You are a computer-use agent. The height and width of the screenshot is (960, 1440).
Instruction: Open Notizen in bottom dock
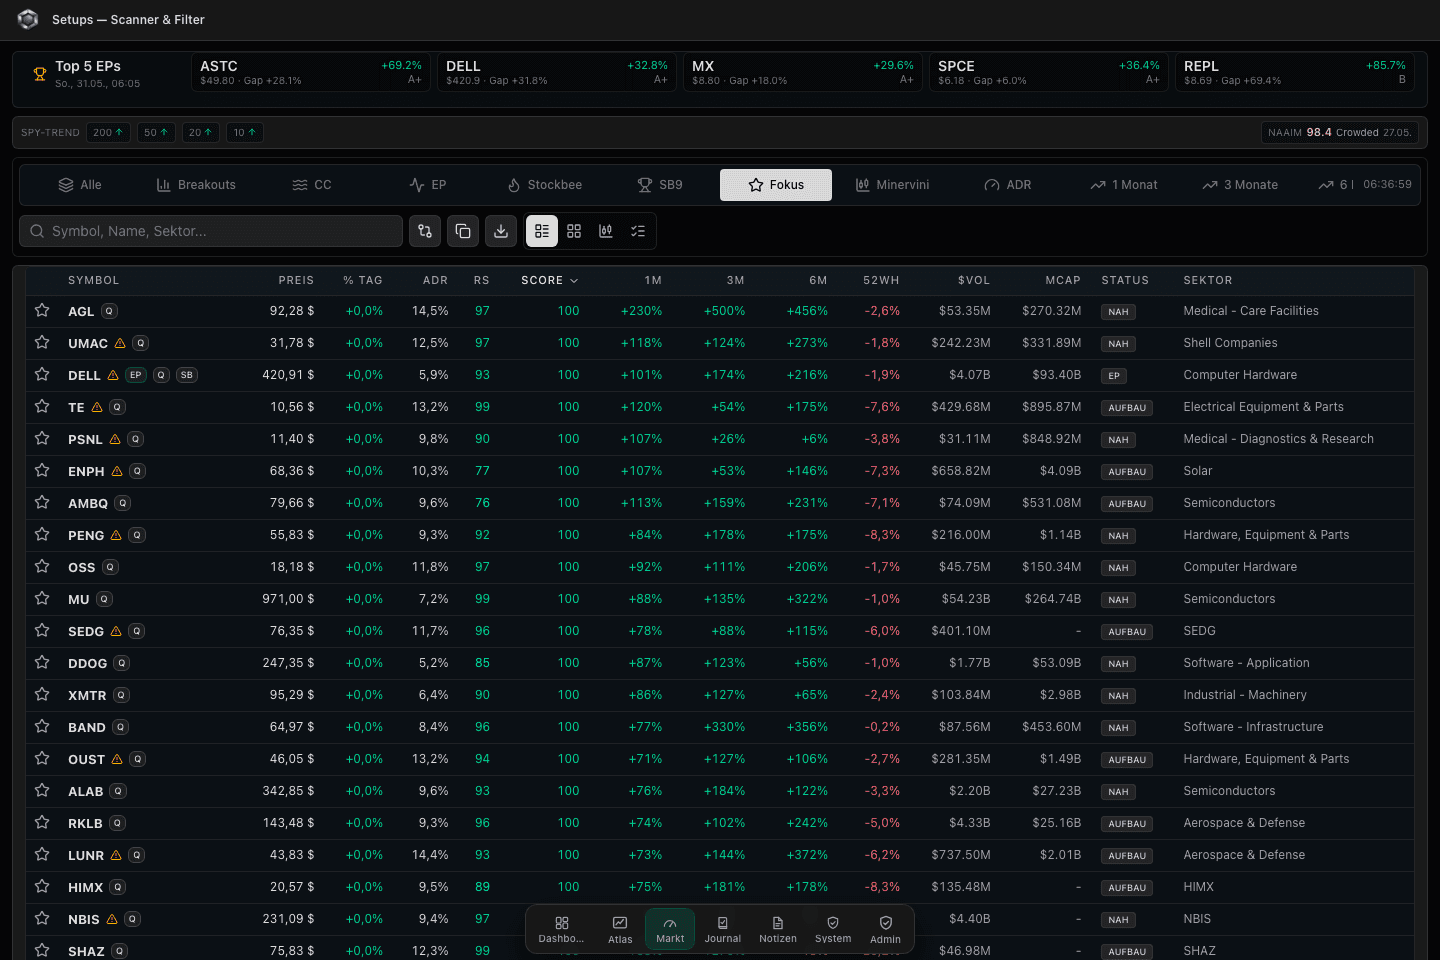778,929
